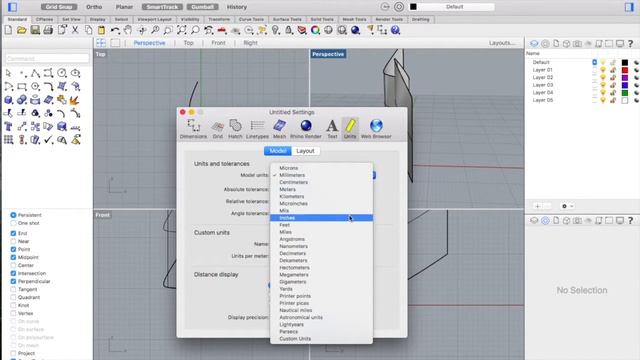This screenshot has width=640, height=360.
Task: Open the Units settings pane
Action: [x=350, y=129]
